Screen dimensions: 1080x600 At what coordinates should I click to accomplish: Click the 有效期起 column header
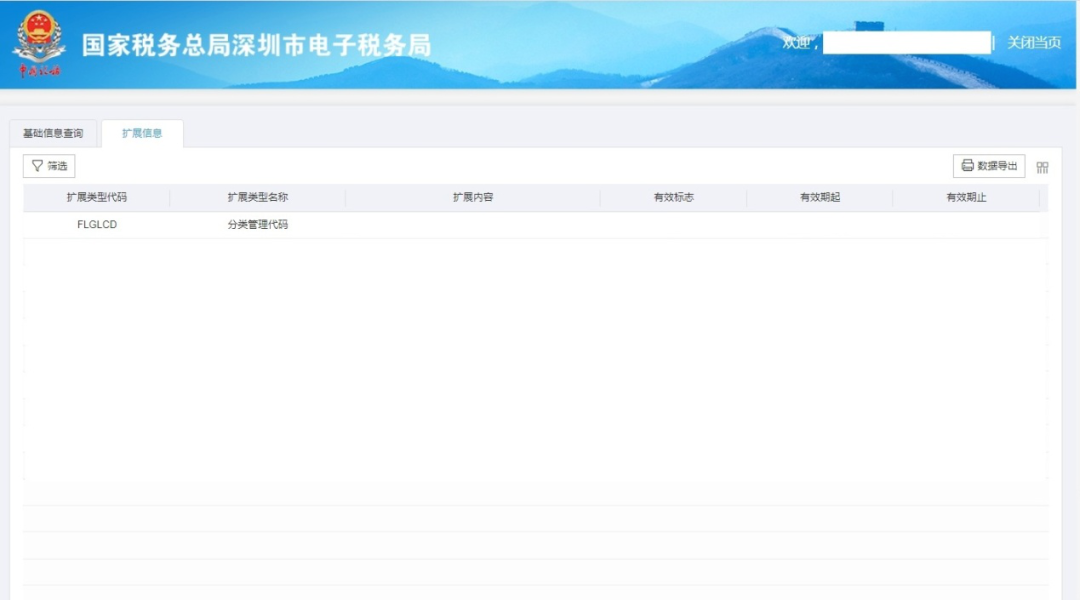tap(820, 197)
